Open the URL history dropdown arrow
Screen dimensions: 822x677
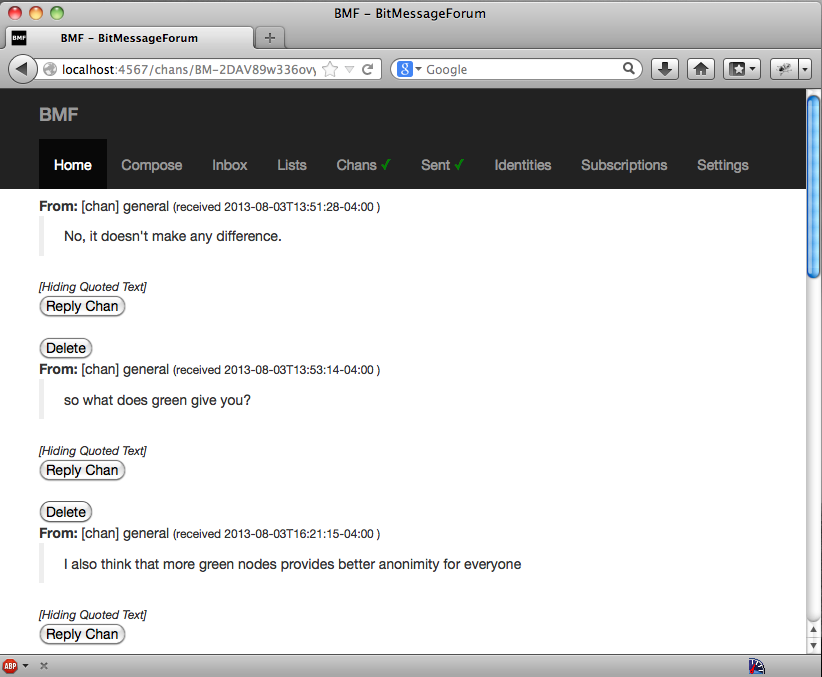pos(350,69)
